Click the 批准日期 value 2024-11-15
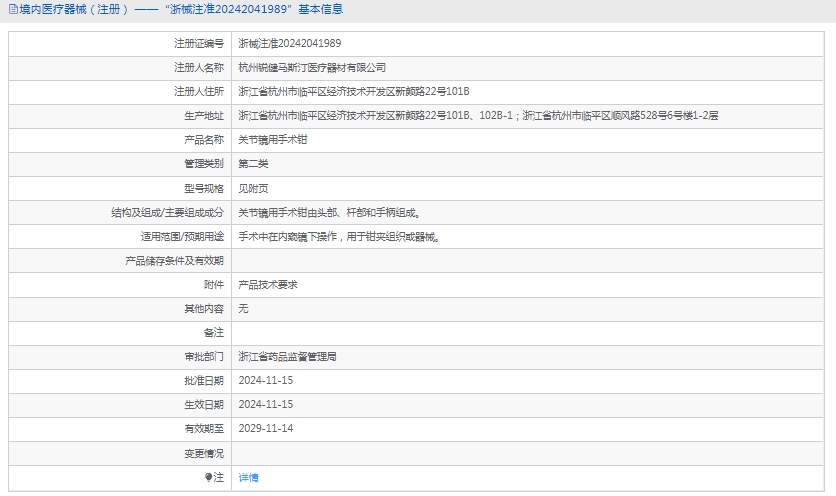This screenshot has height=496, width=836. point(265,380)
